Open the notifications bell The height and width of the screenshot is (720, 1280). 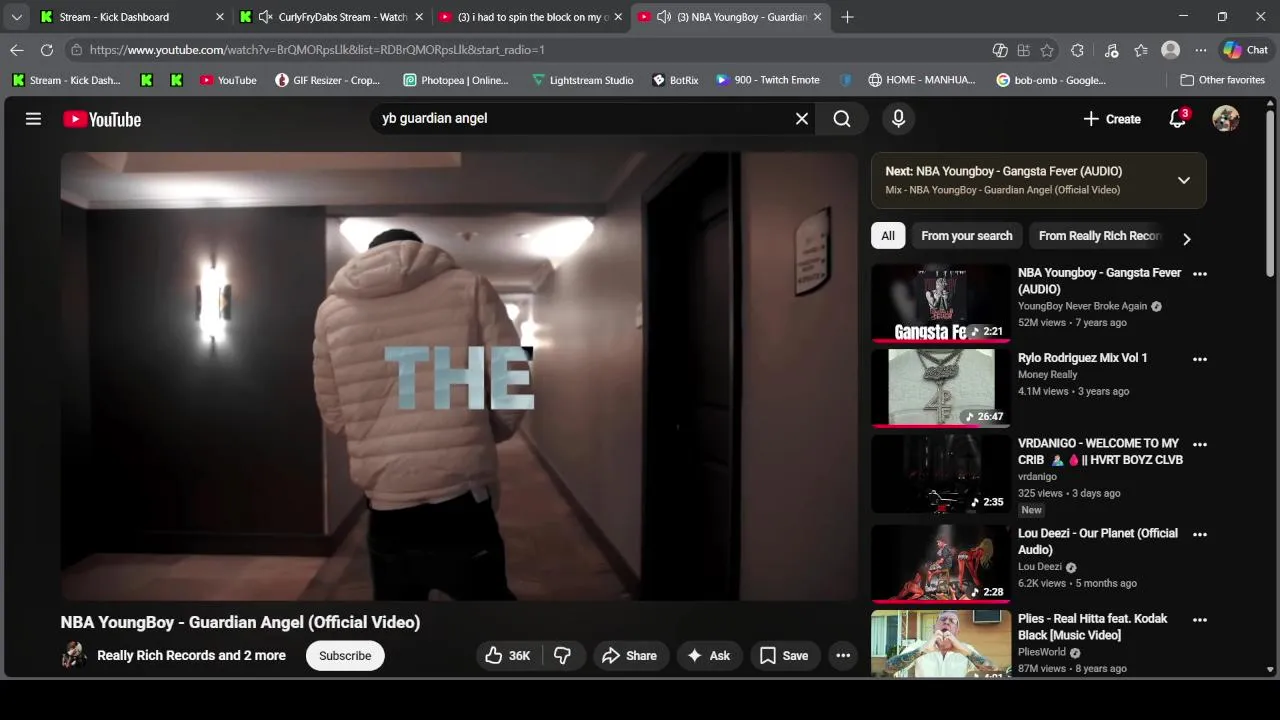[1178, 119]
